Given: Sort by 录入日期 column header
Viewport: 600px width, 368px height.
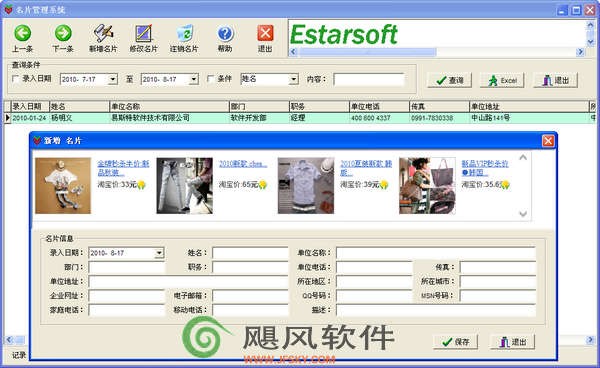Looking at the screenshot, I should [30, 106].
